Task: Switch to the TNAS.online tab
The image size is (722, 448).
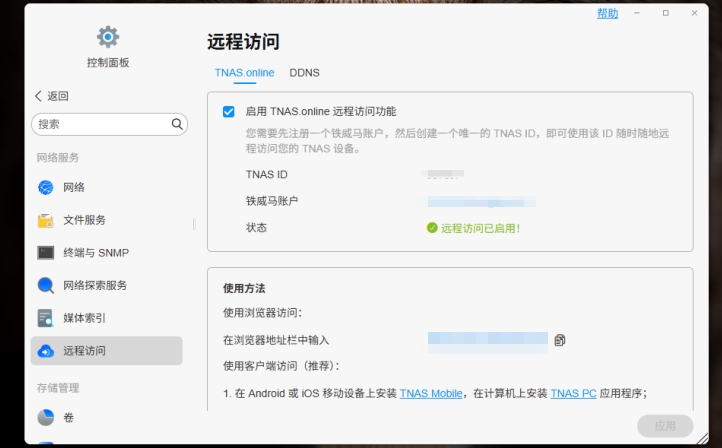Action: (245, 73)
